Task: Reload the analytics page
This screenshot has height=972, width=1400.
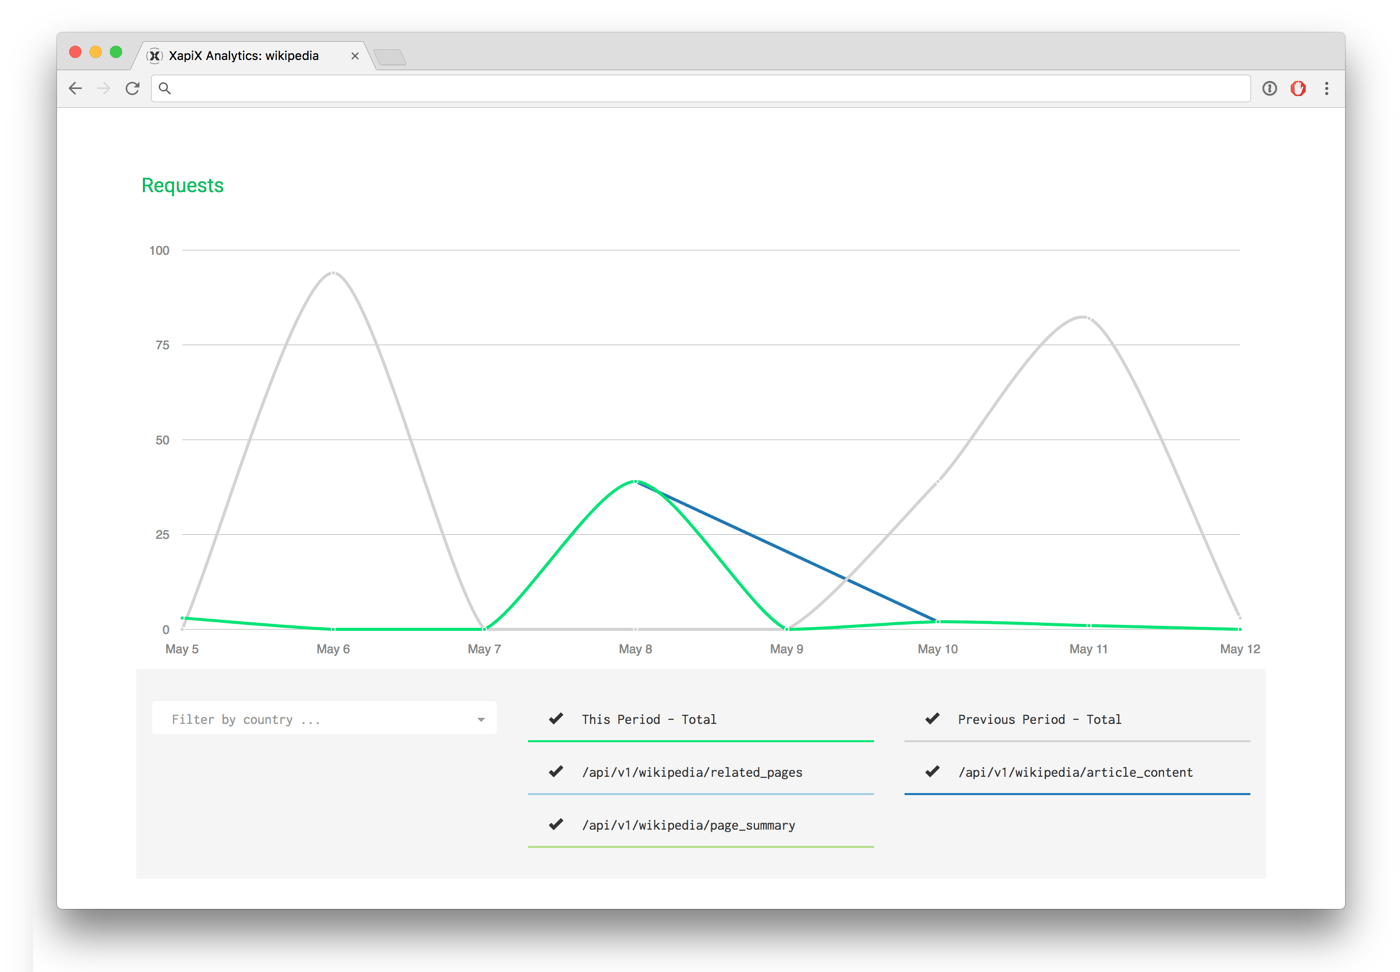Action: (x=133, y=88)
